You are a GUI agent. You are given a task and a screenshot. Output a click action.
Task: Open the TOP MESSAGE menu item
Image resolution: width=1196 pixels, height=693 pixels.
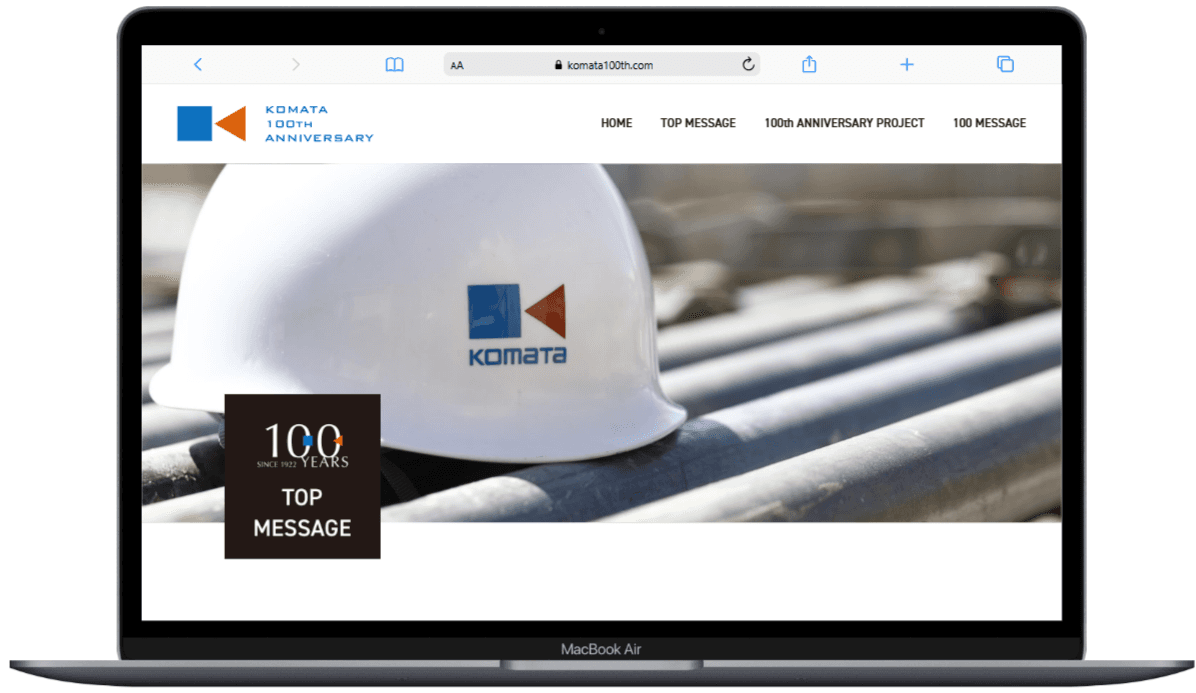point(698,123)
